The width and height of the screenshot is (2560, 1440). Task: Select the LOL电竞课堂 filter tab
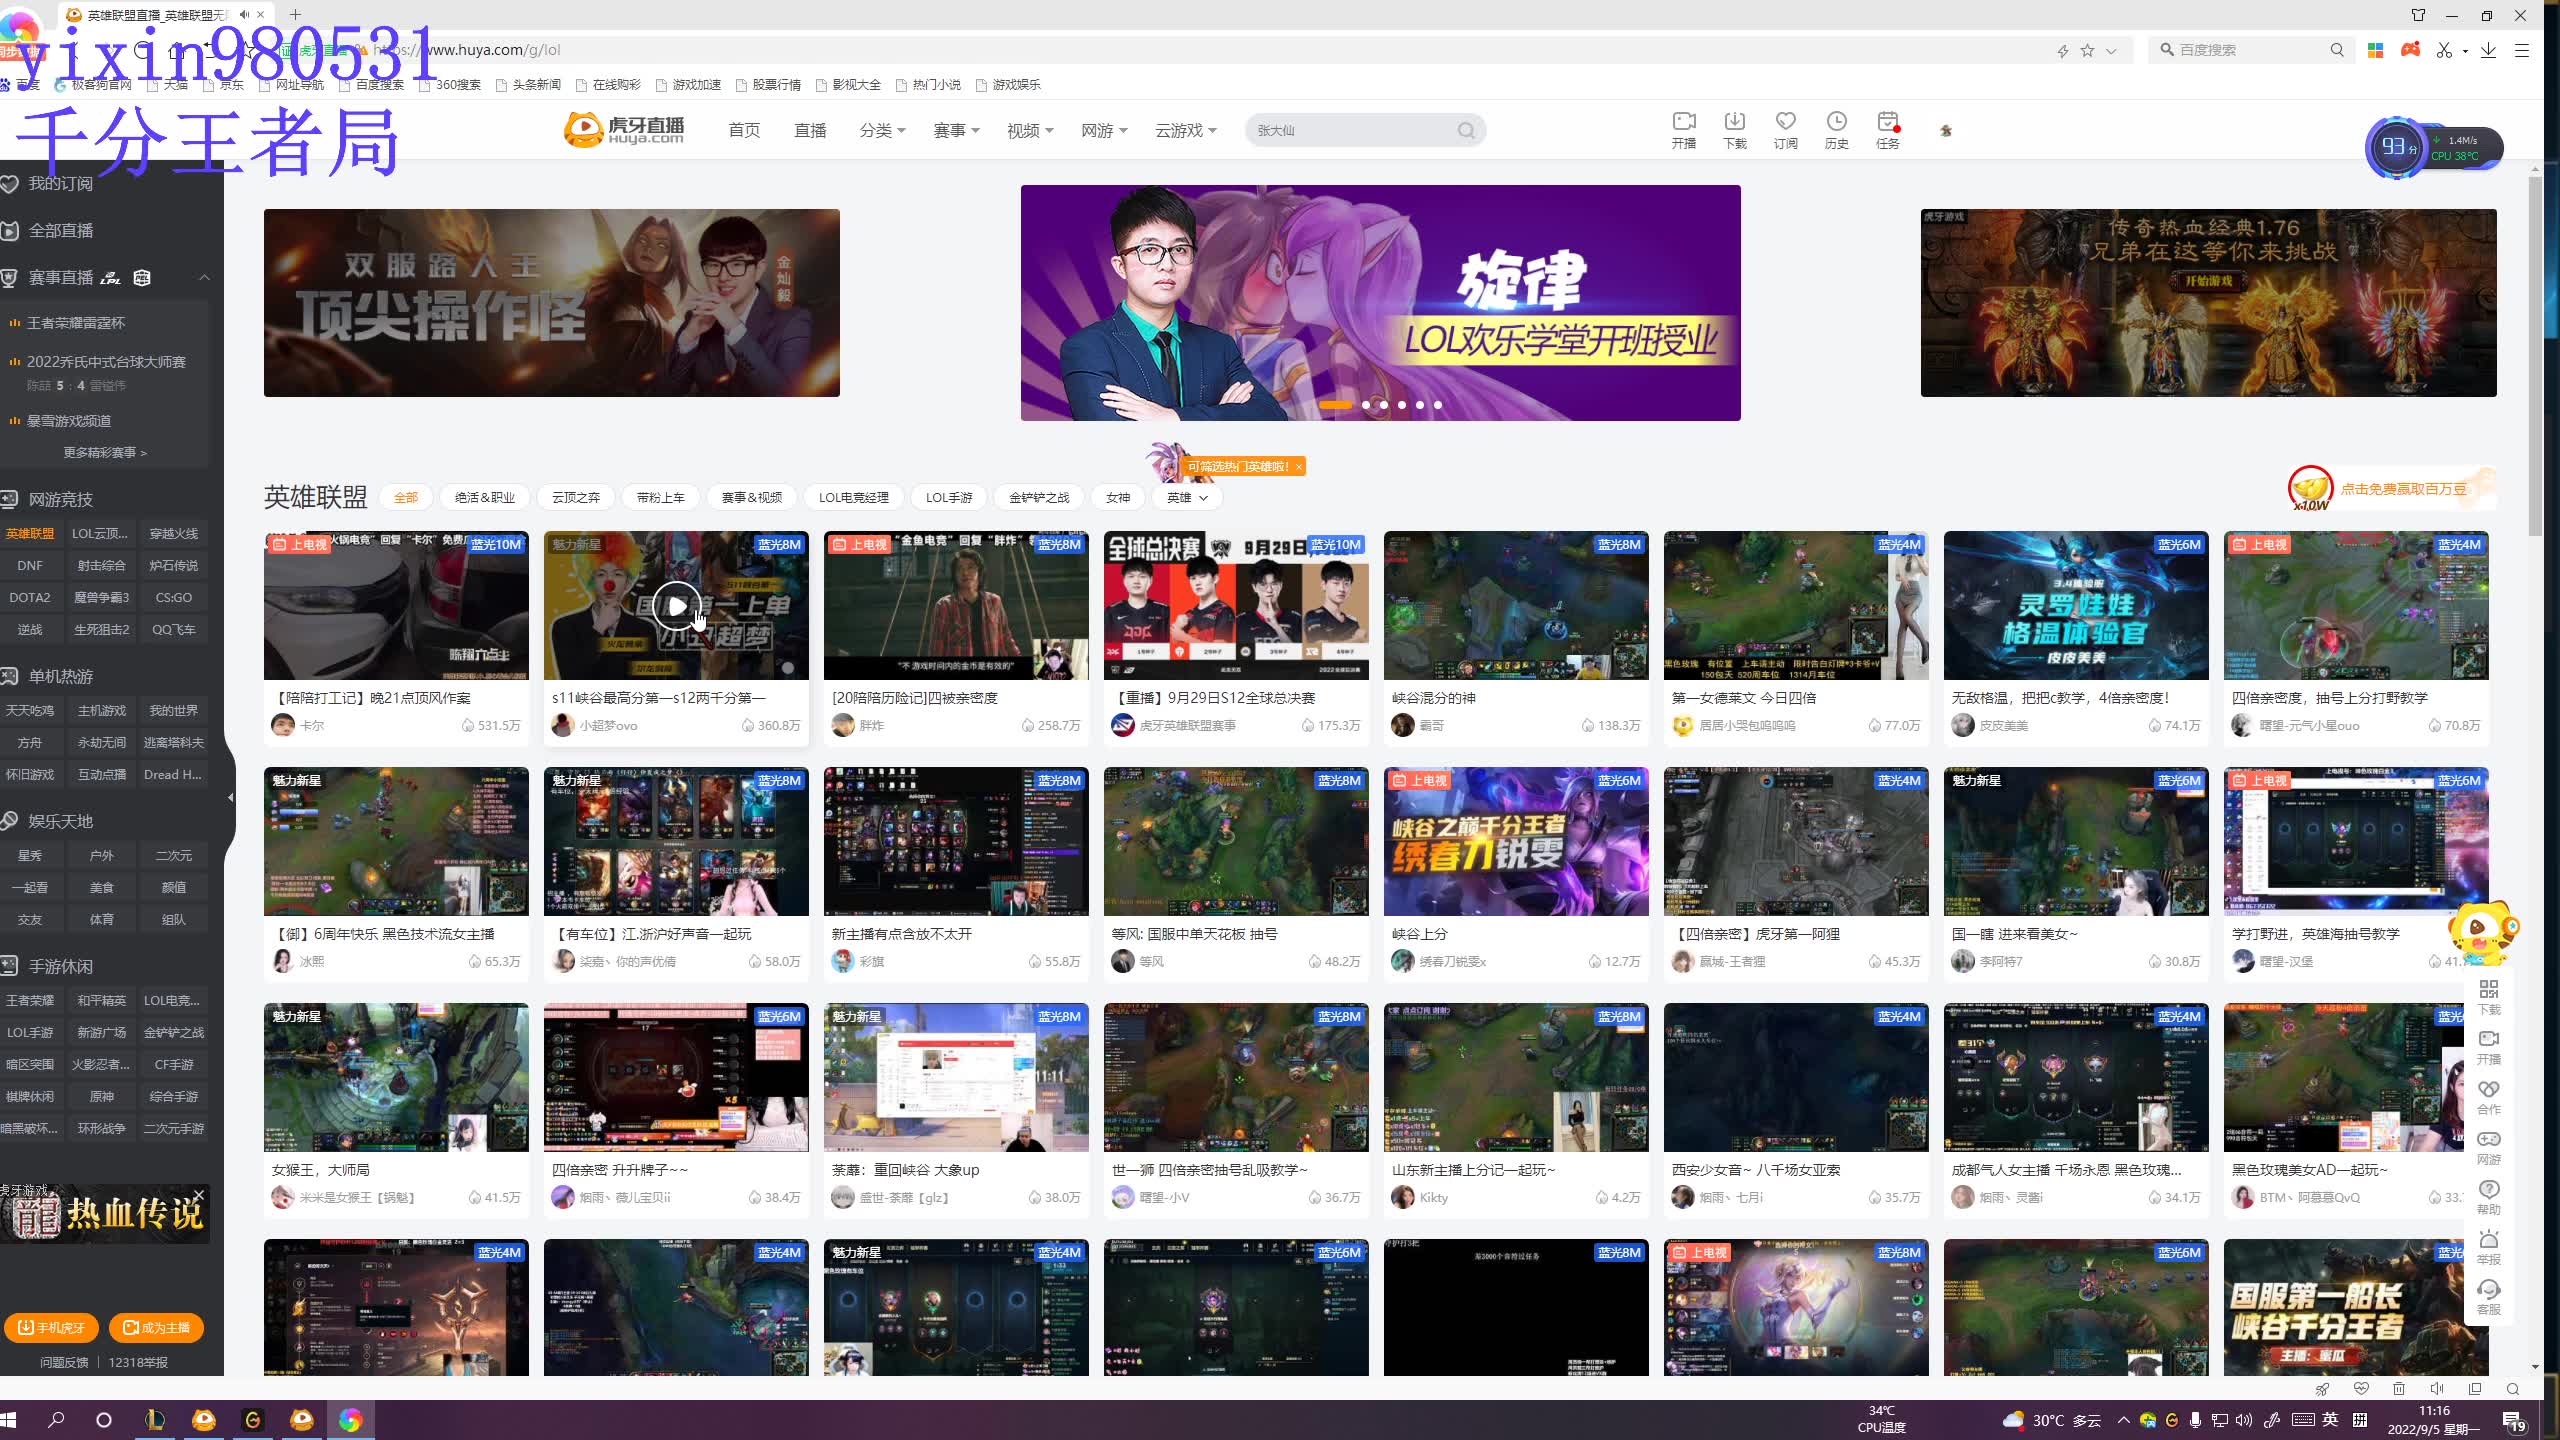point(853,498)
